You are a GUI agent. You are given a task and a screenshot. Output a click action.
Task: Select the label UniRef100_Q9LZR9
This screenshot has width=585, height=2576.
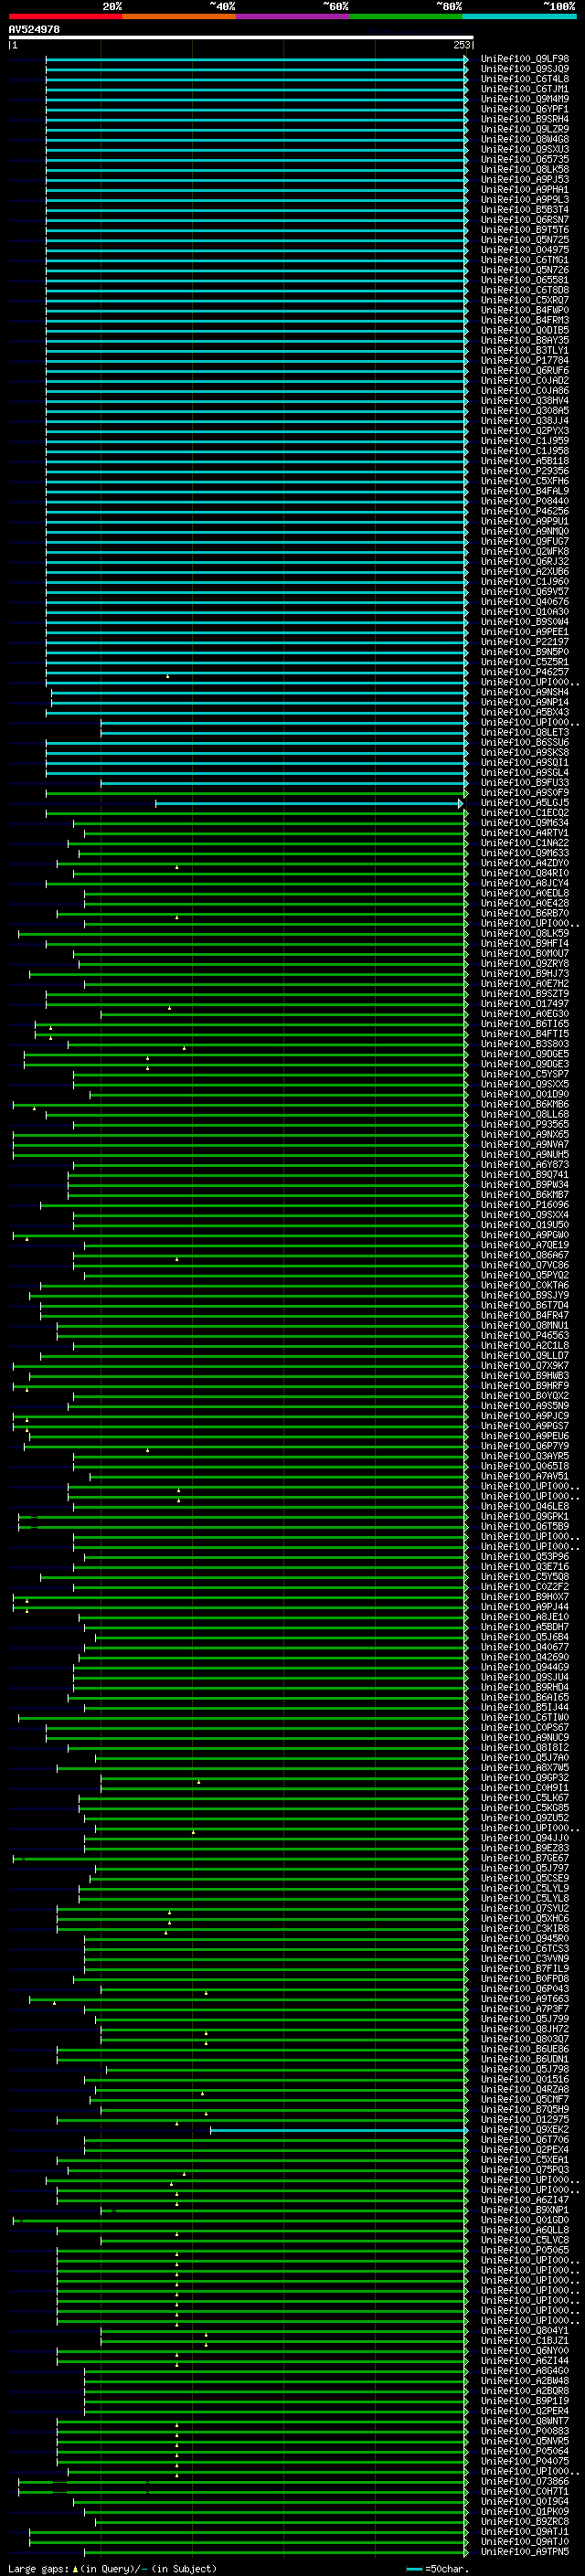525,129
